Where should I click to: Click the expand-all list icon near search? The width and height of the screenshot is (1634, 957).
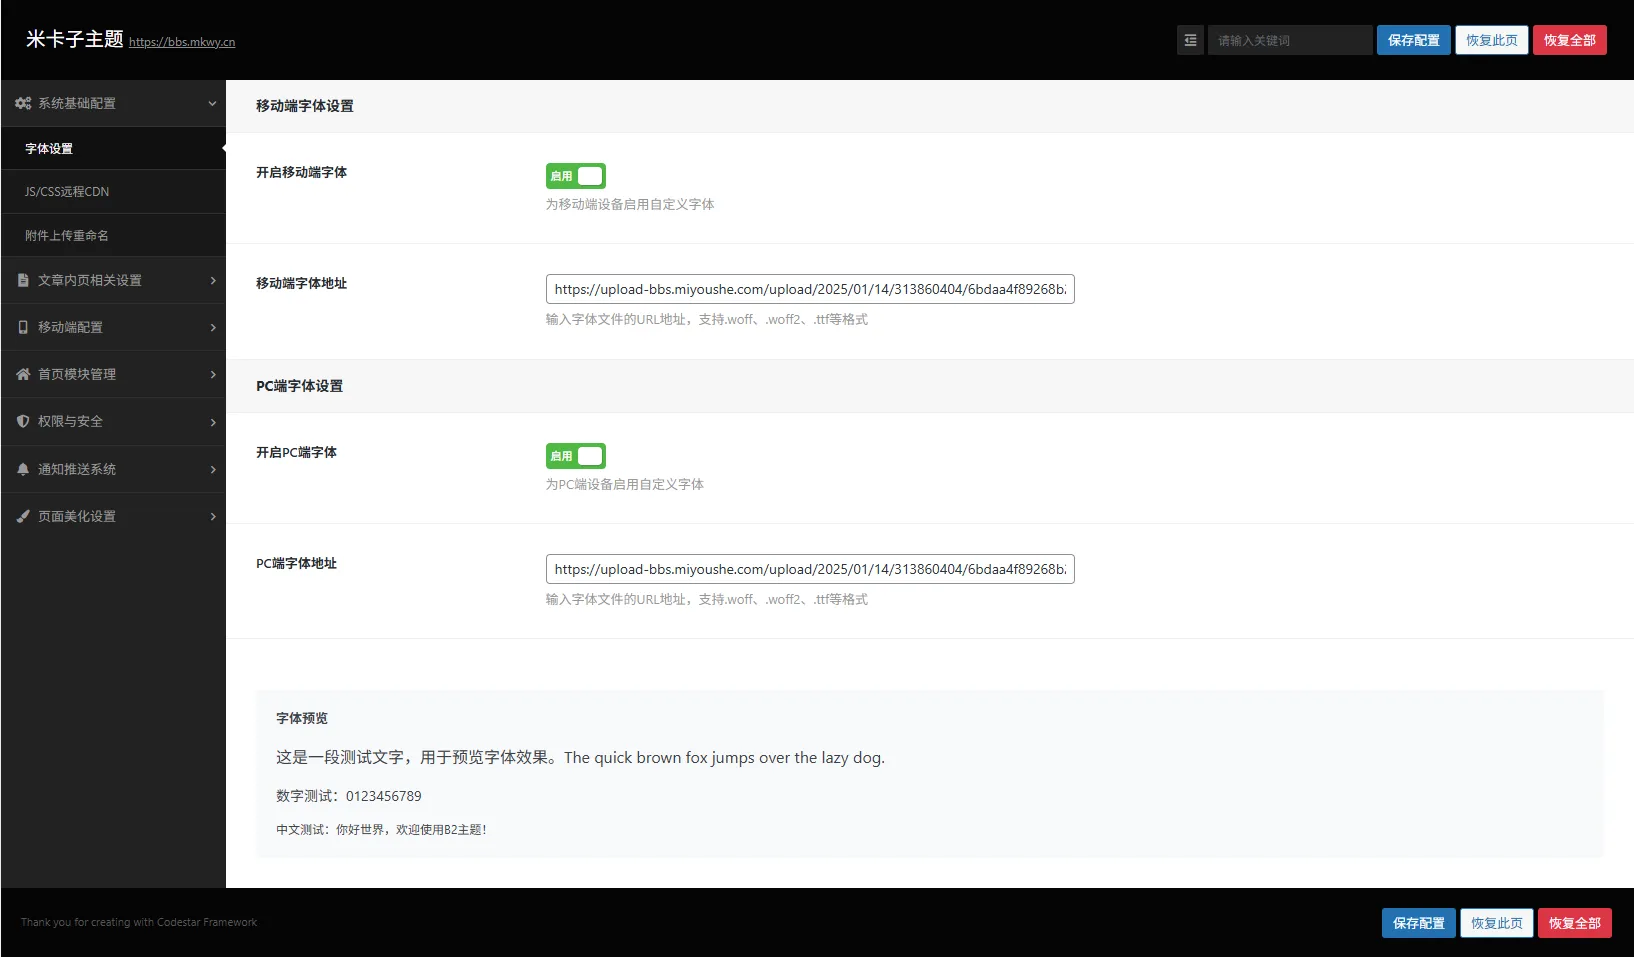[1190, 40]
